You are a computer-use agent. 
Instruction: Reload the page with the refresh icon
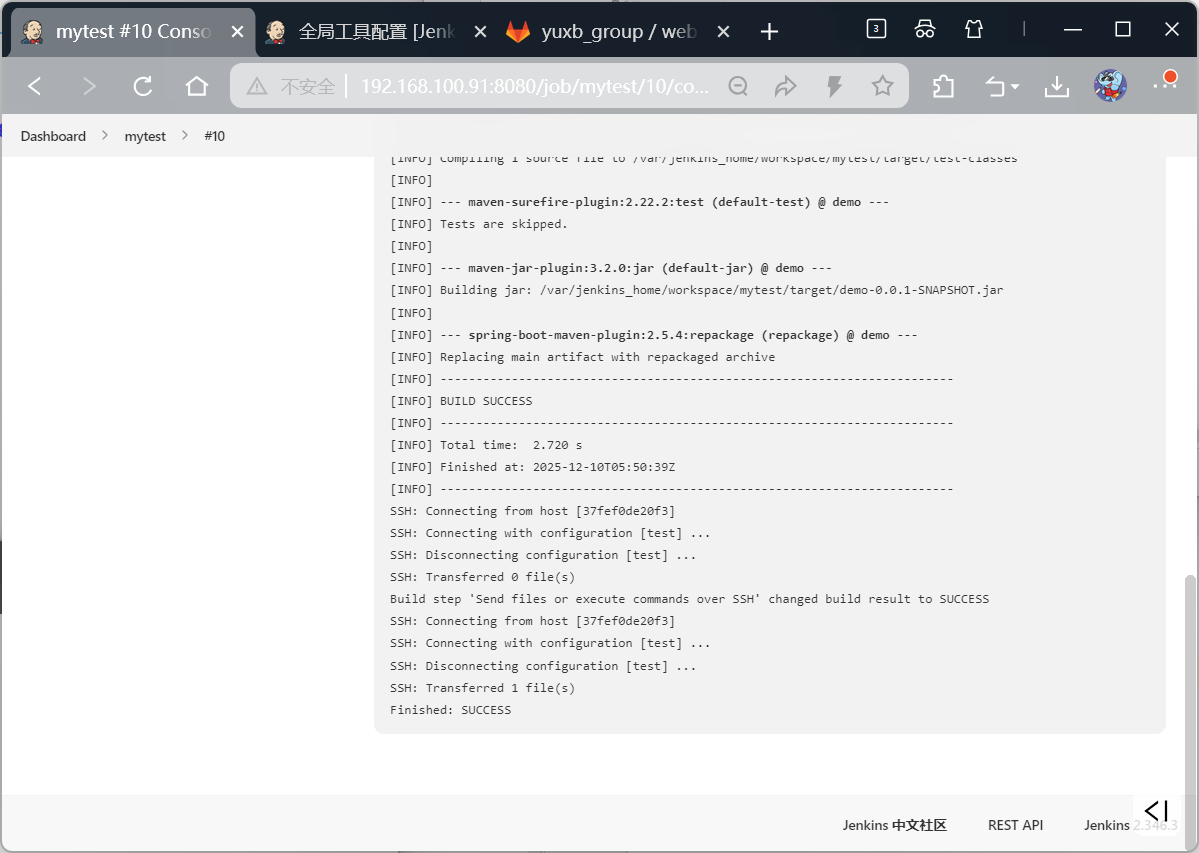pyautogui.click(x=142, y=86)
